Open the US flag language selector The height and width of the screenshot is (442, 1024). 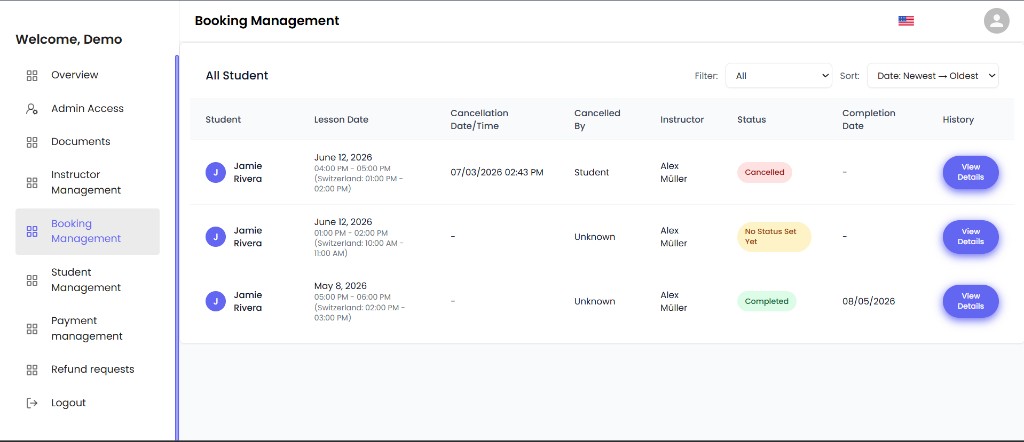pyautogui.click(x=906, y=21)
